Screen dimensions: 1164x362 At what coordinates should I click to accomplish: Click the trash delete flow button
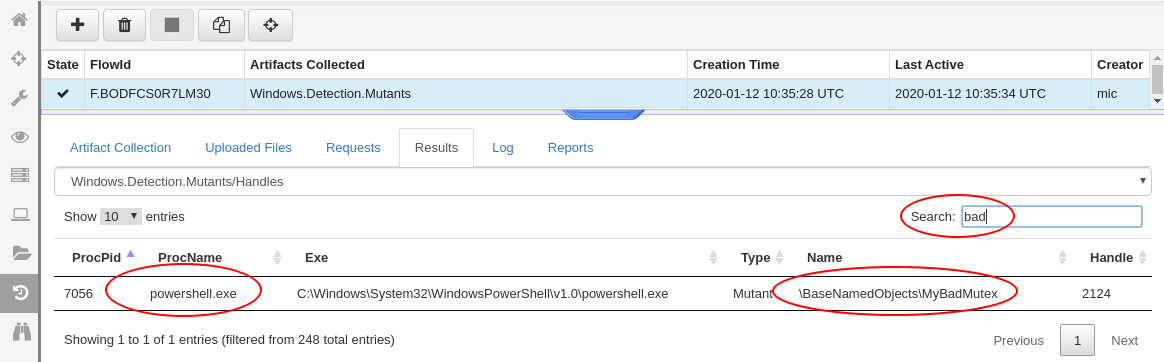(x=125, y=25)
